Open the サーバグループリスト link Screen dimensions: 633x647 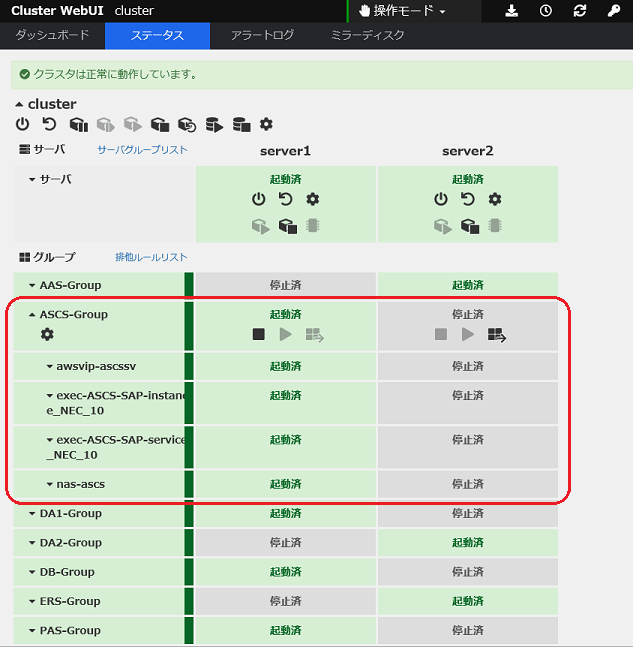click(x=142, y=150)
